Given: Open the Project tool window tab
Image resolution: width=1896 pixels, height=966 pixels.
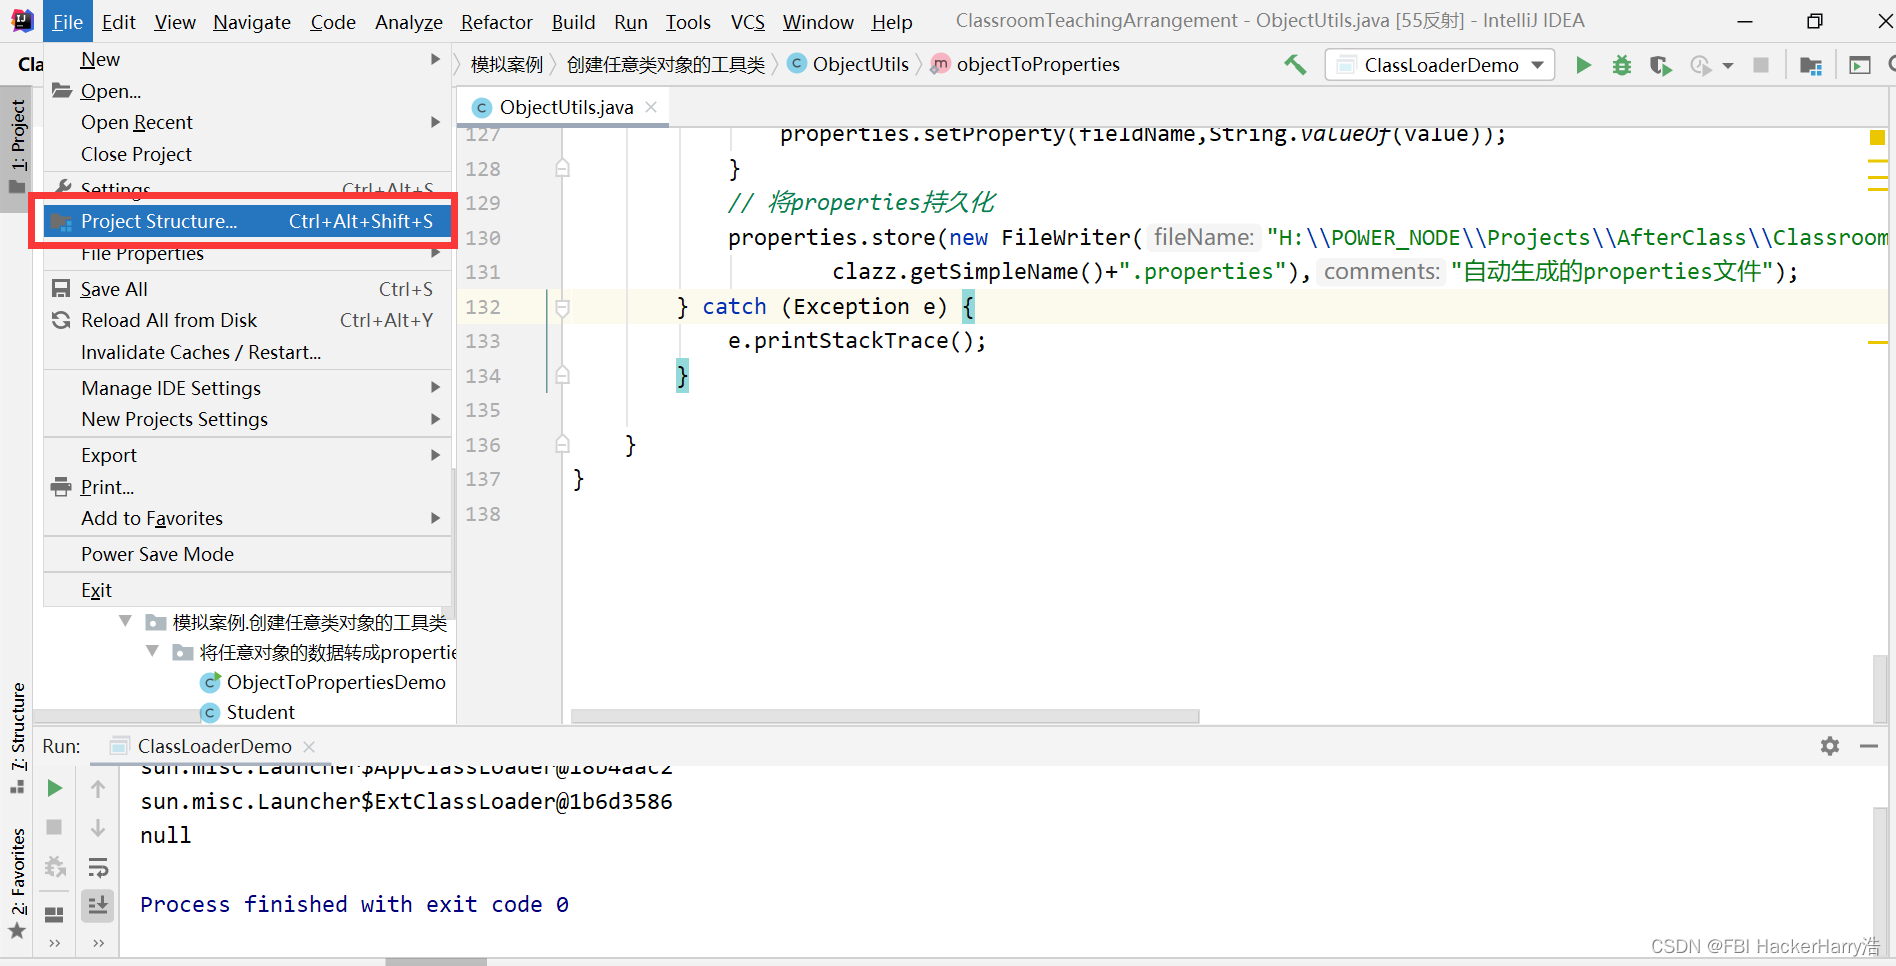Looking at the screenshot, I should click(x=17, y=148).
